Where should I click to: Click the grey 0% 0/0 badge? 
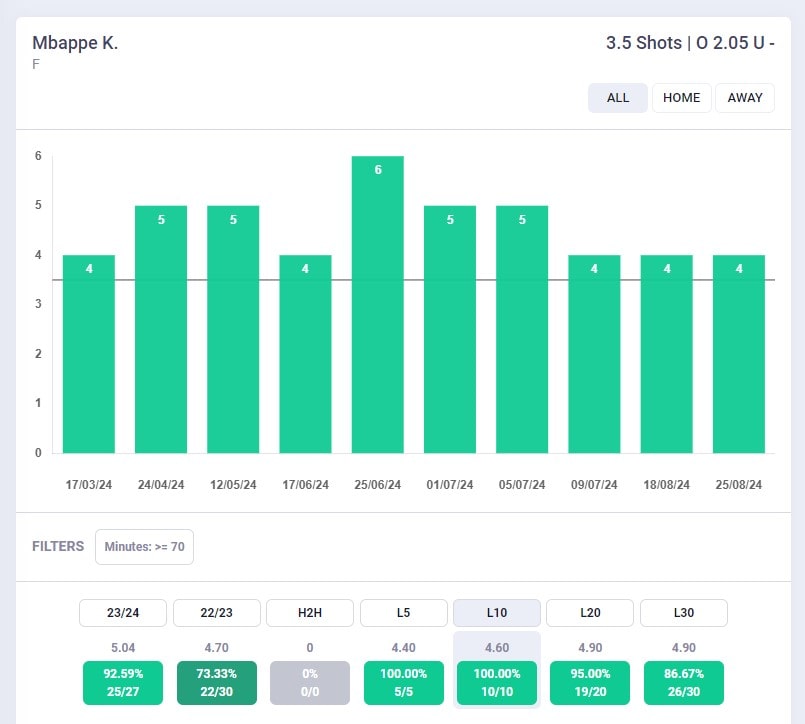click(310, 683)
